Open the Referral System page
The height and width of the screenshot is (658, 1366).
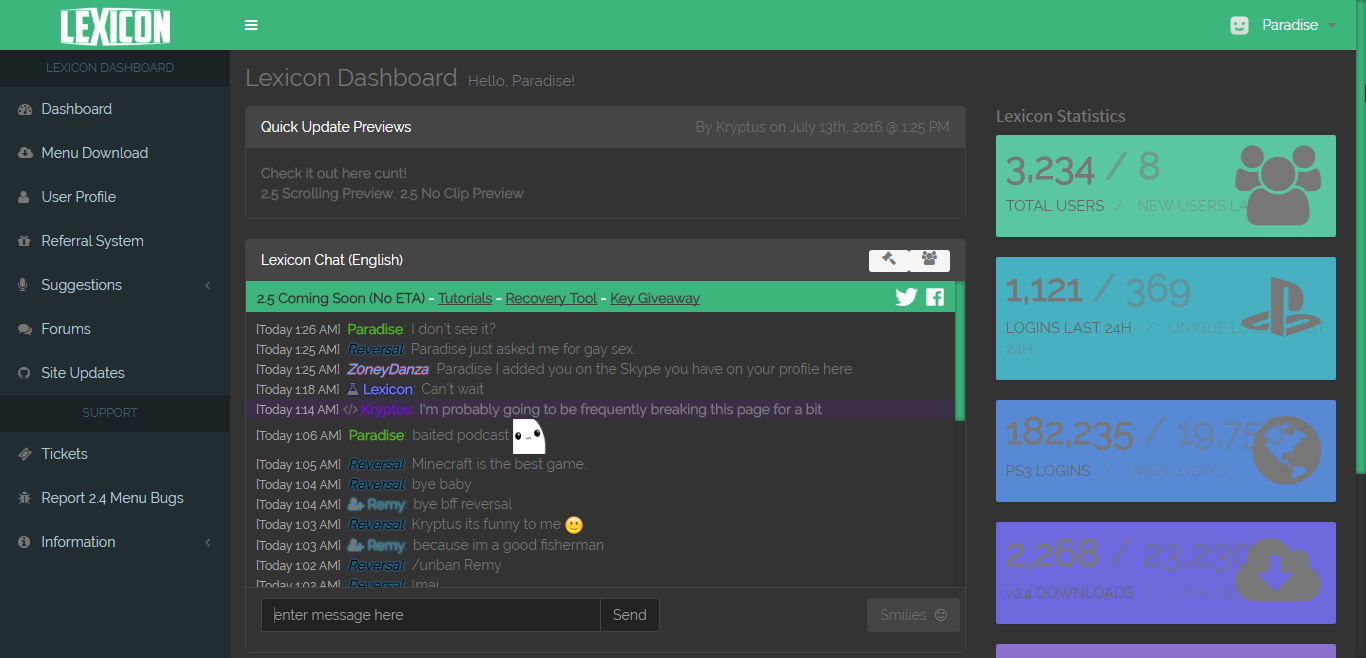coord(115,241)
